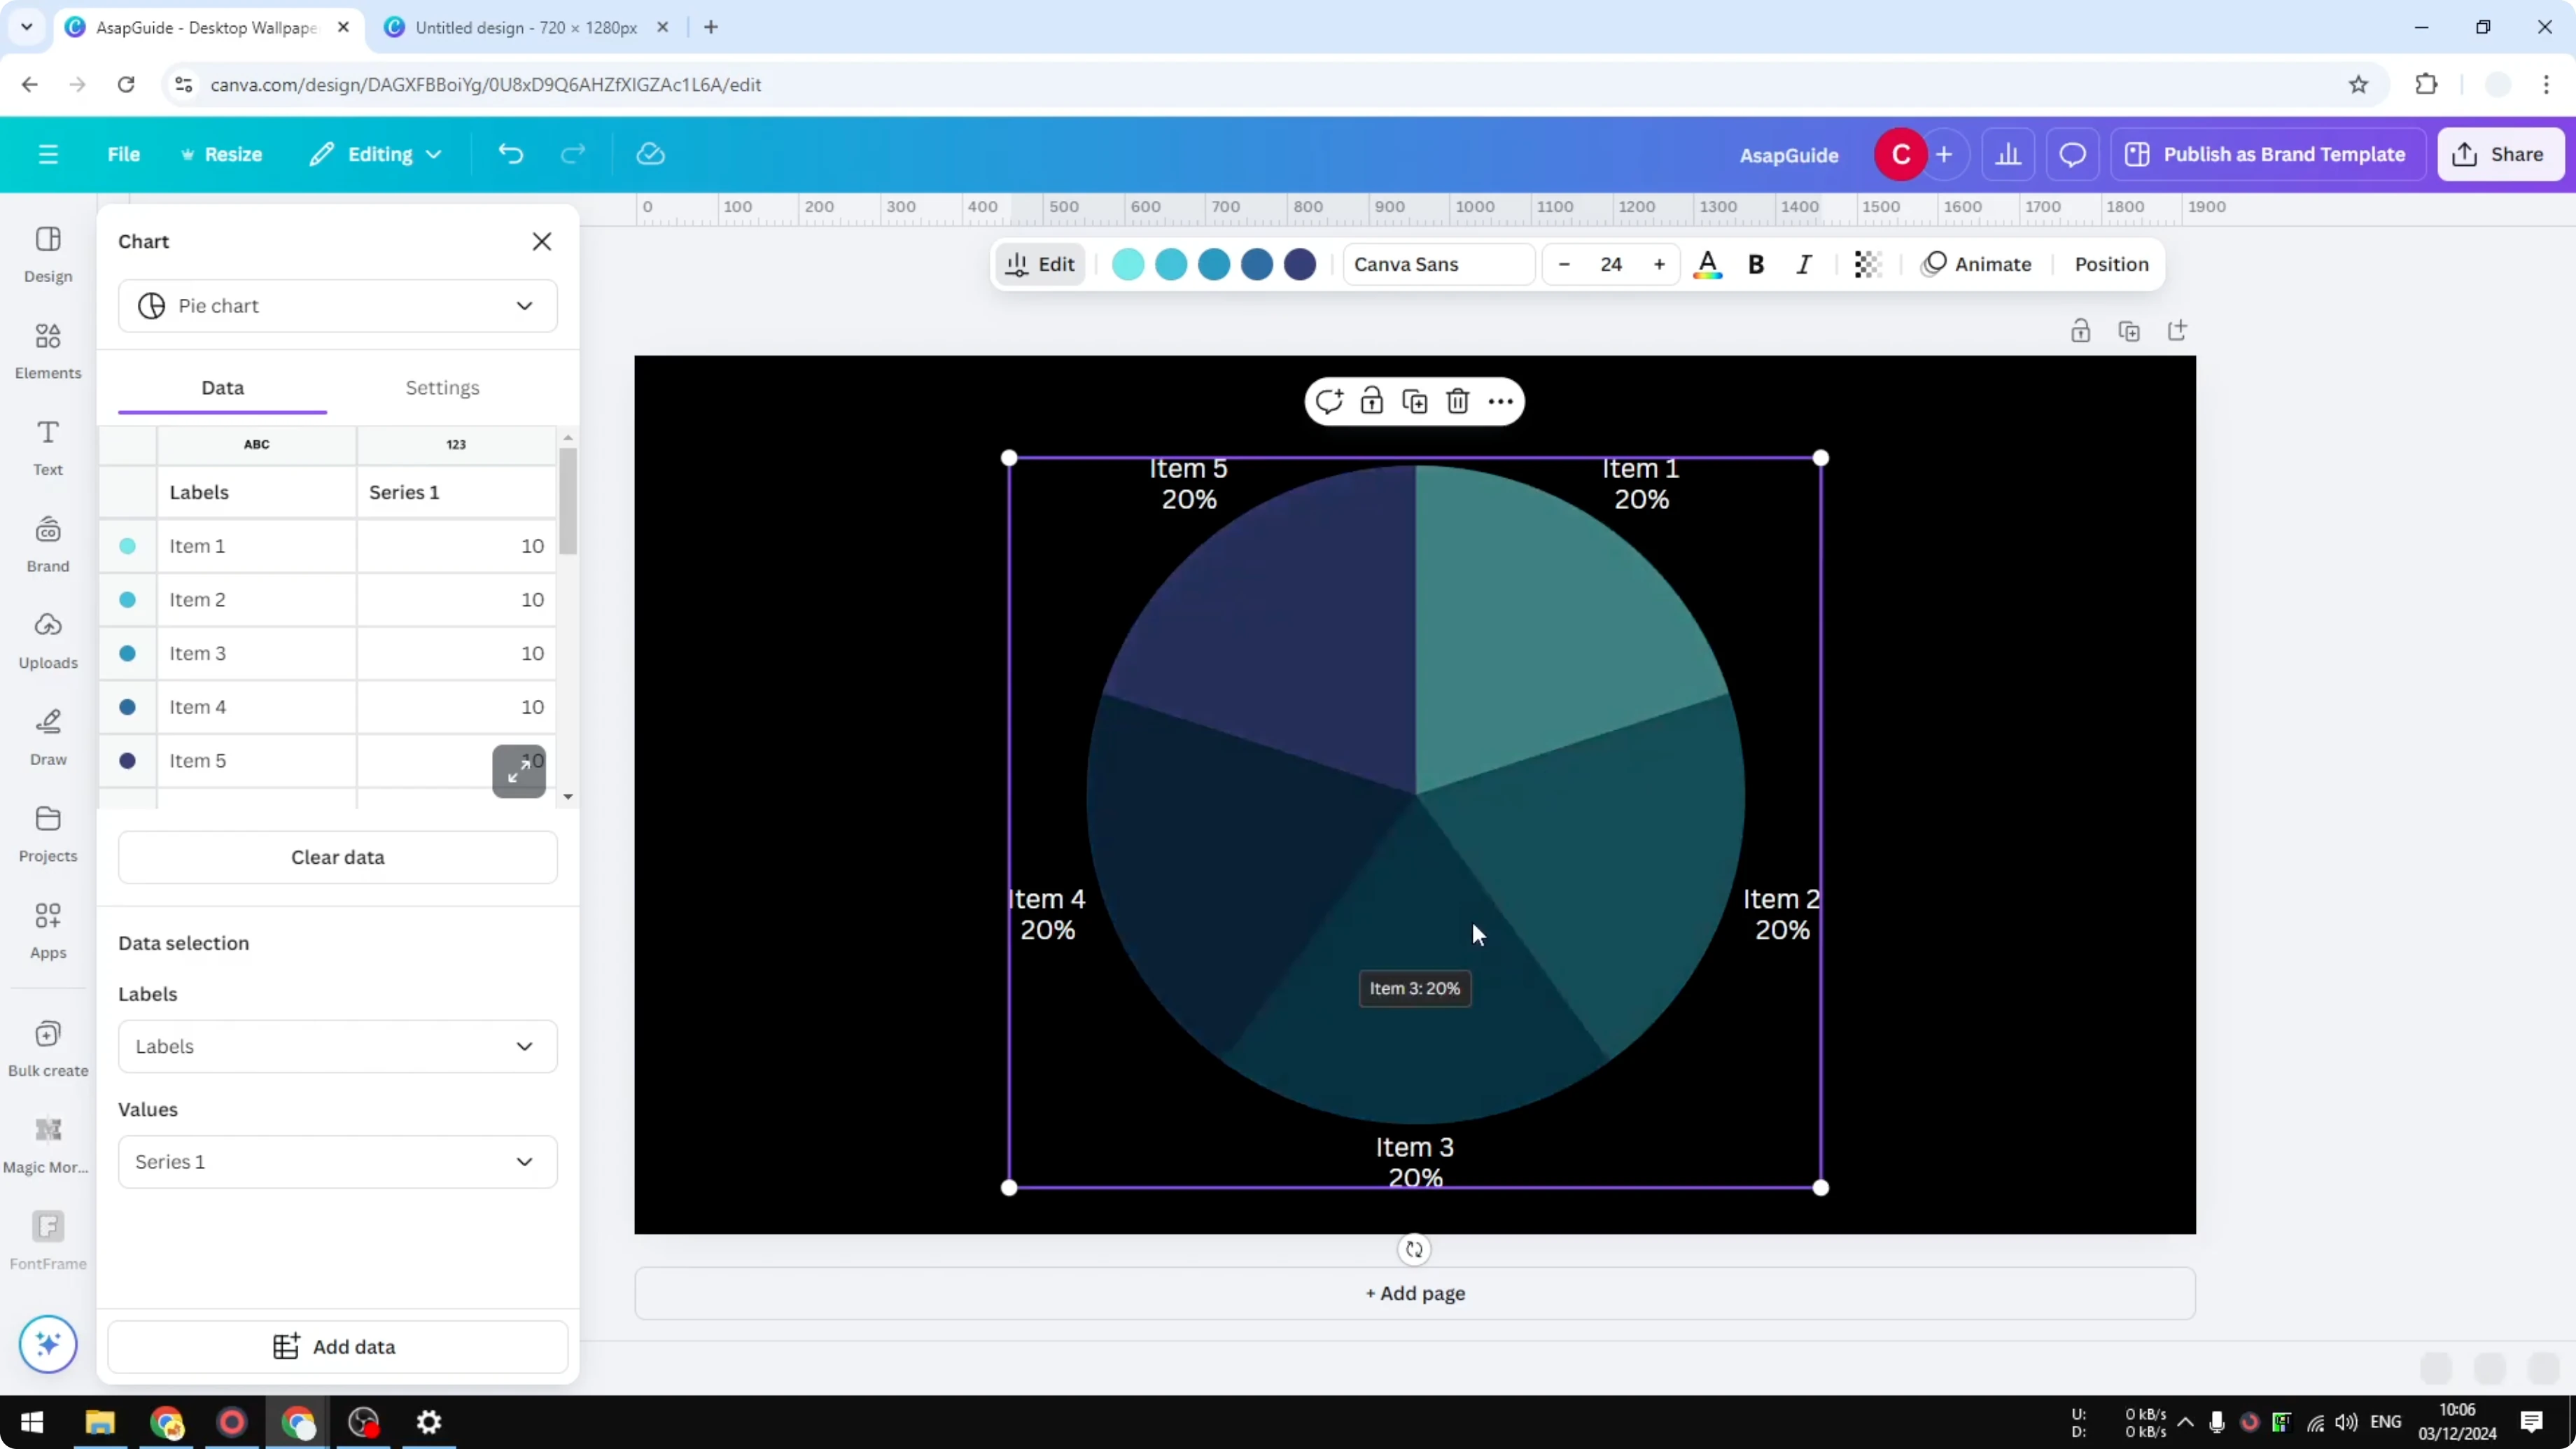Open the Uploads panel

(47, 640)
